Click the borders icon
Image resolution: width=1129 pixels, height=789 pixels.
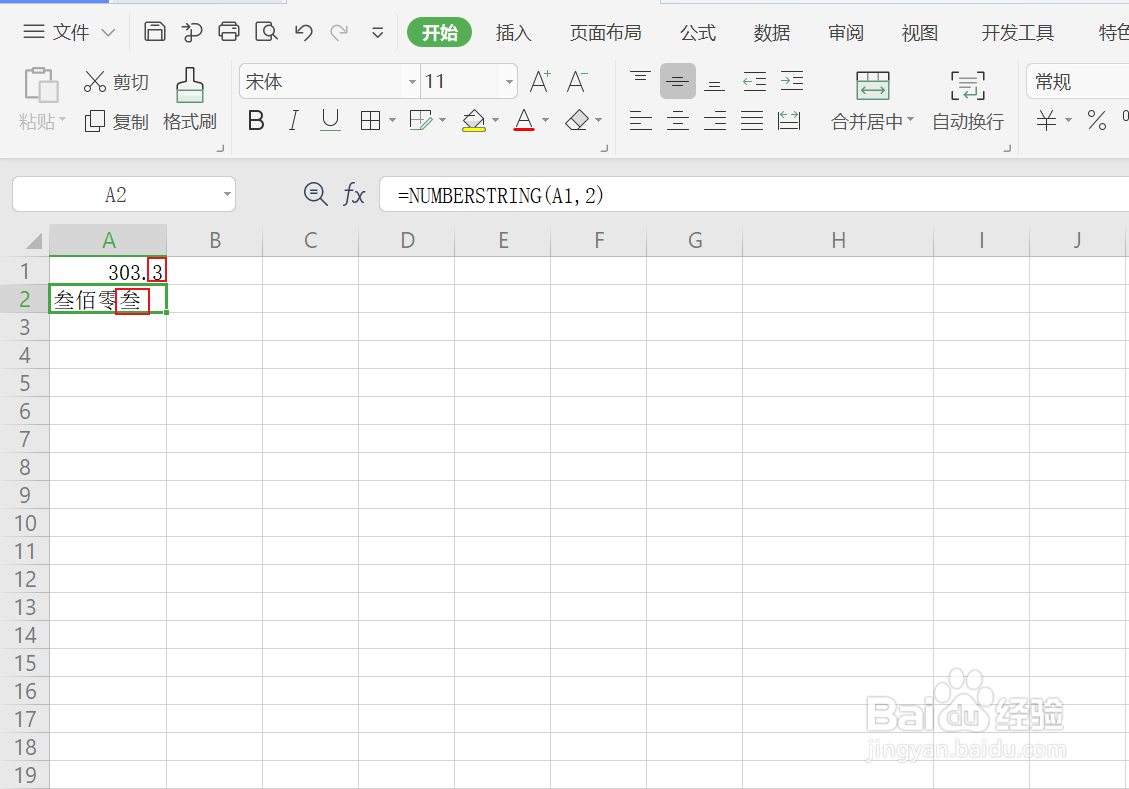[370, 120]
